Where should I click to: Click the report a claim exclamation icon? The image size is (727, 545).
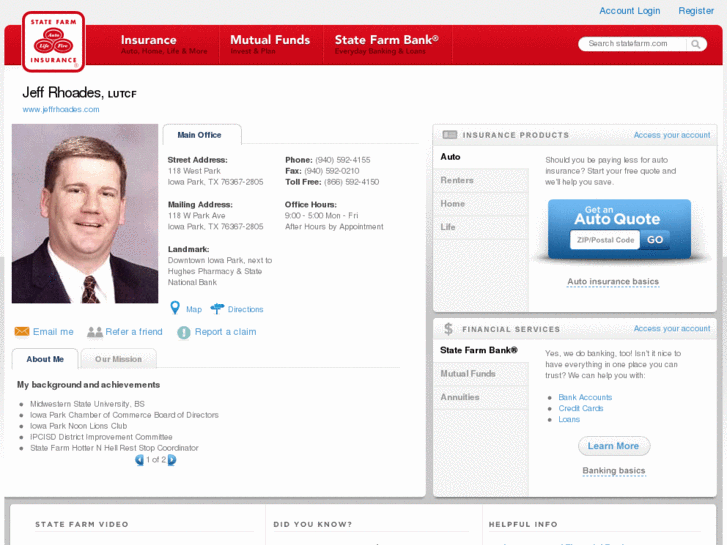184,332
